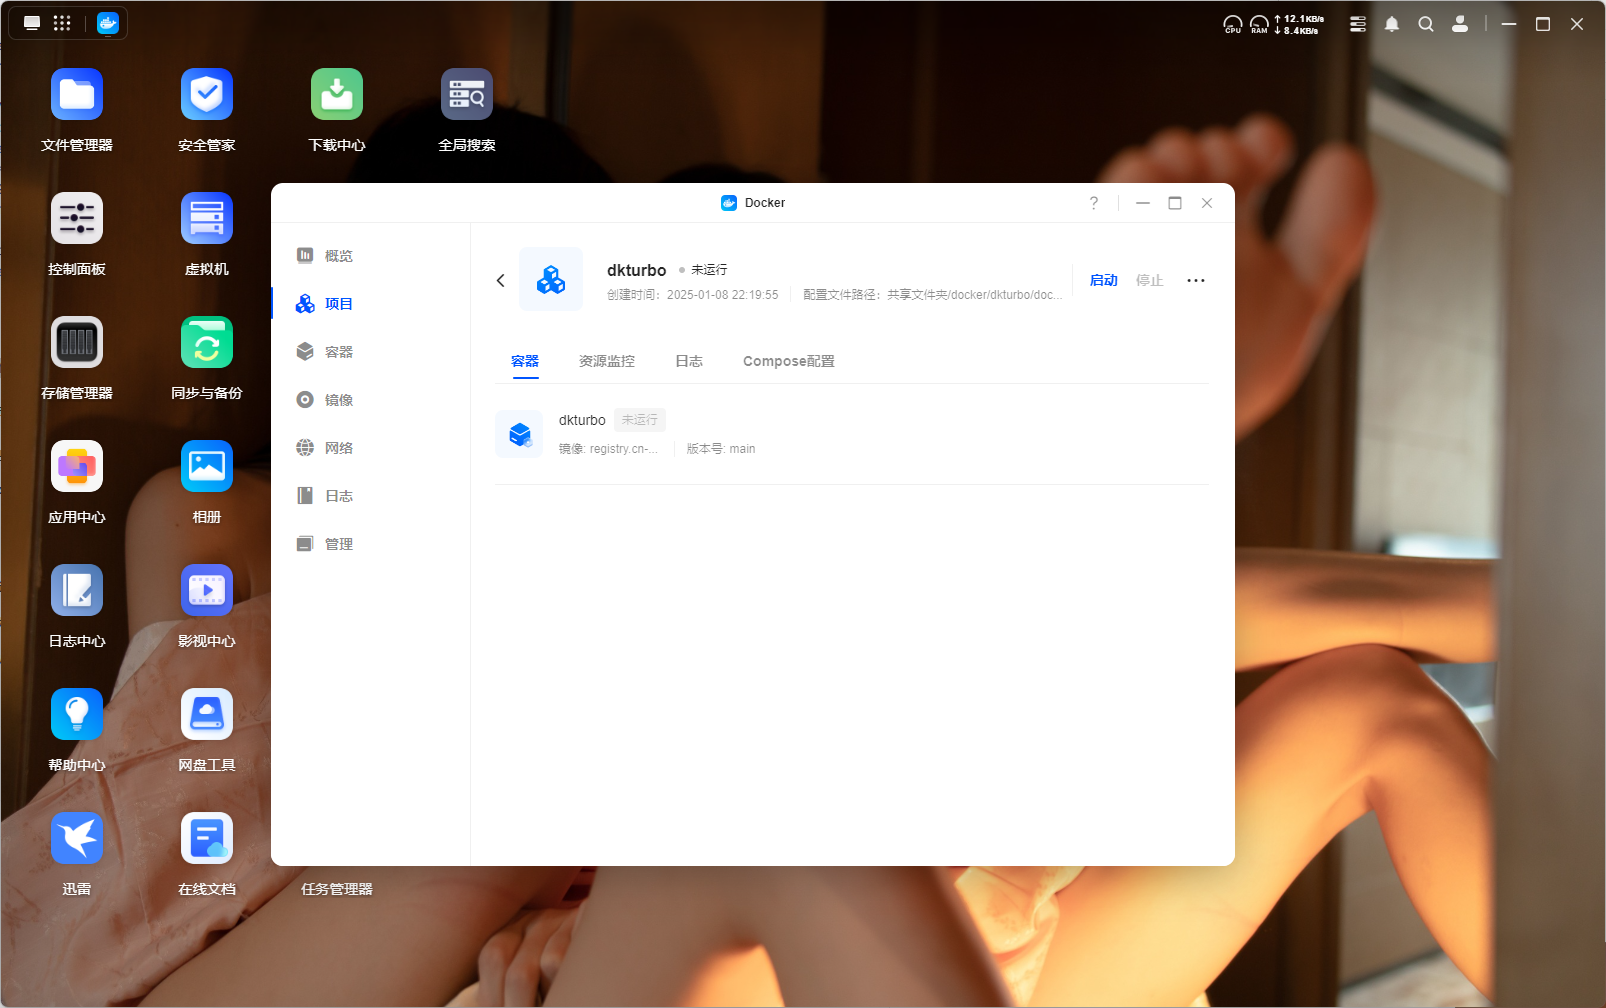The width and height of the screenshot is (1606, 1008).
Task: Open 存储管理器 desktop icon
Action: (77, 343)
